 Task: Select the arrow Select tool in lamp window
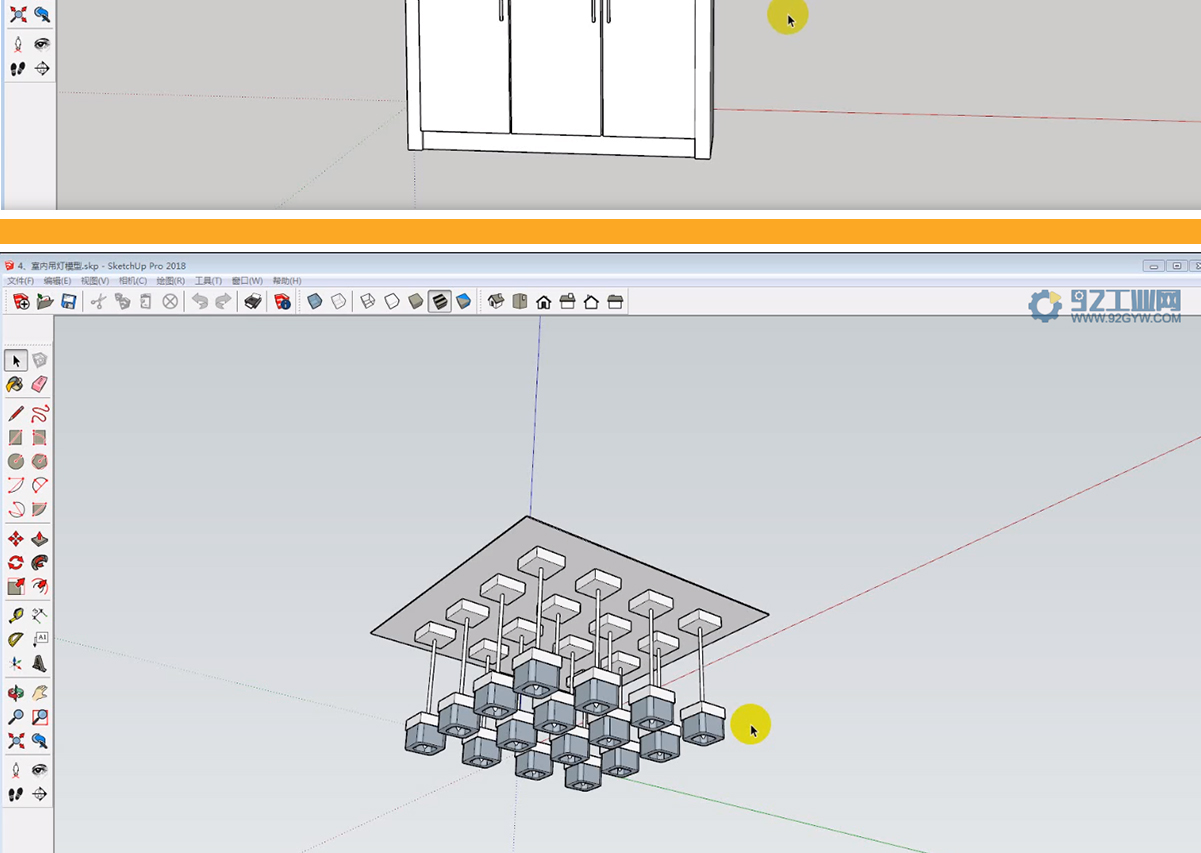[16, 360]
